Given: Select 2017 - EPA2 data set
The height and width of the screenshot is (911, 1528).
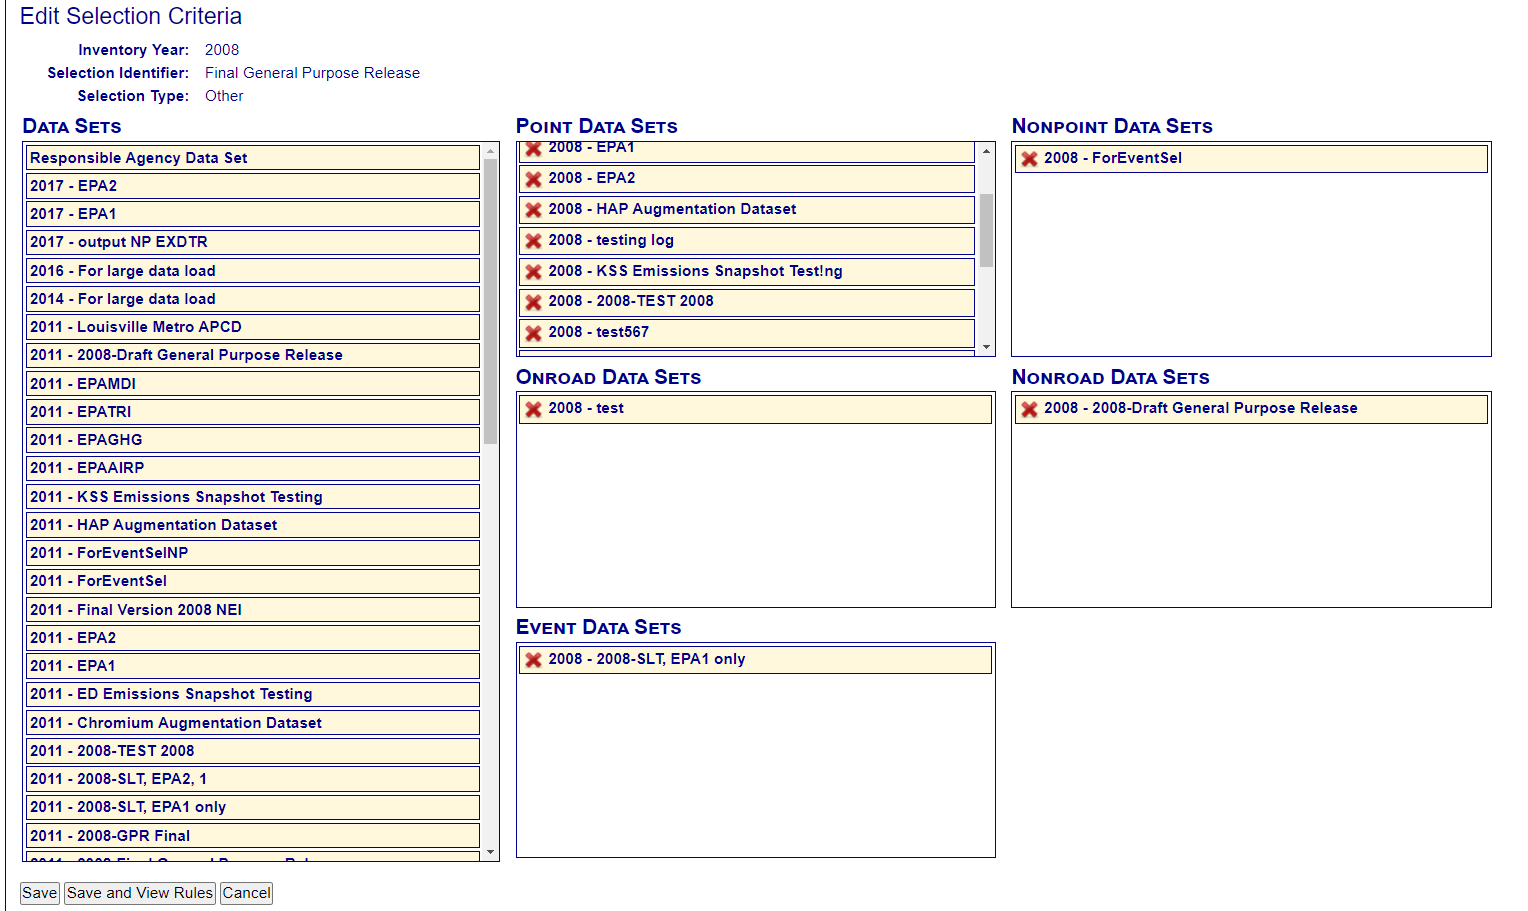Looking at the screenshot, I should click(x=254, y=186).
